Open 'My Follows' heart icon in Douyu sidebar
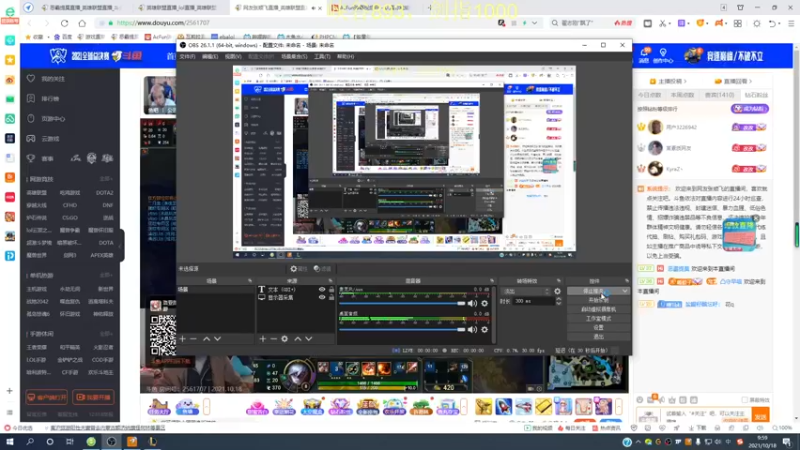 point(31,79)
